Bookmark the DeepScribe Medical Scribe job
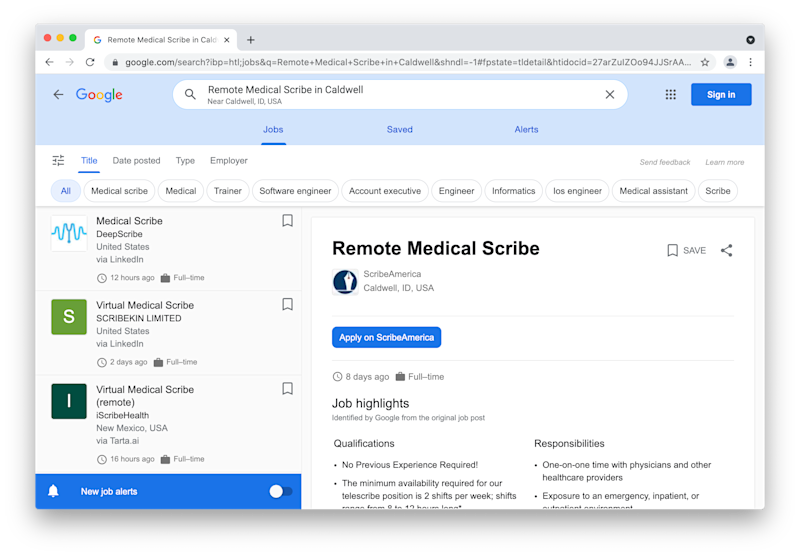This screenshot has height=556, width=800. 287,220
